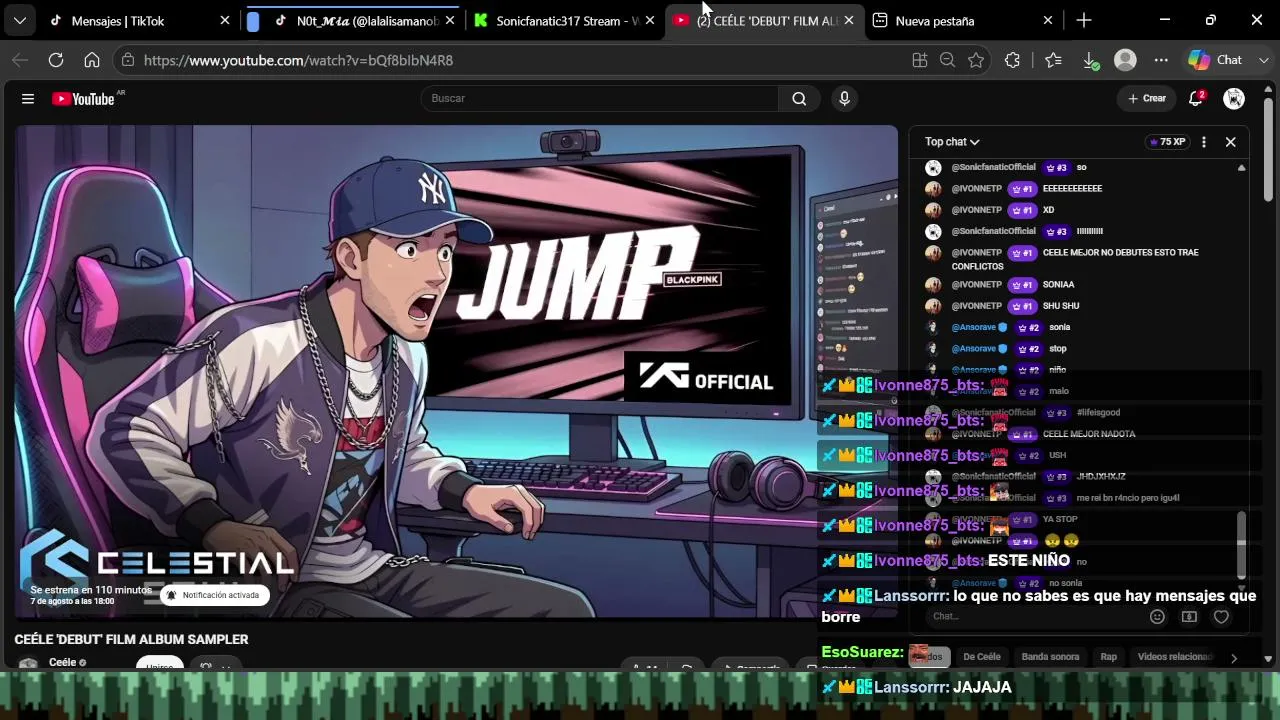Go back with the browser back arrow
Screen dimensions: 1280x720
coord(20,60)
